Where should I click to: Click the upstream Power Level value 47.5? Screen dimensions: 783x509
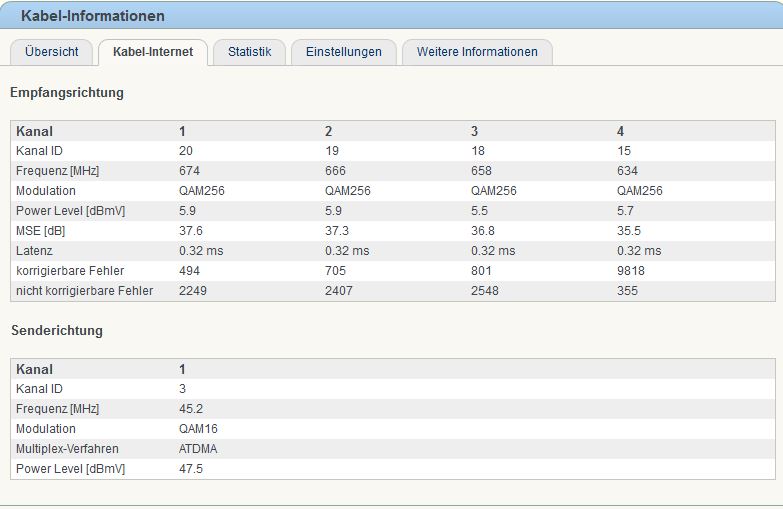point(191,469)
